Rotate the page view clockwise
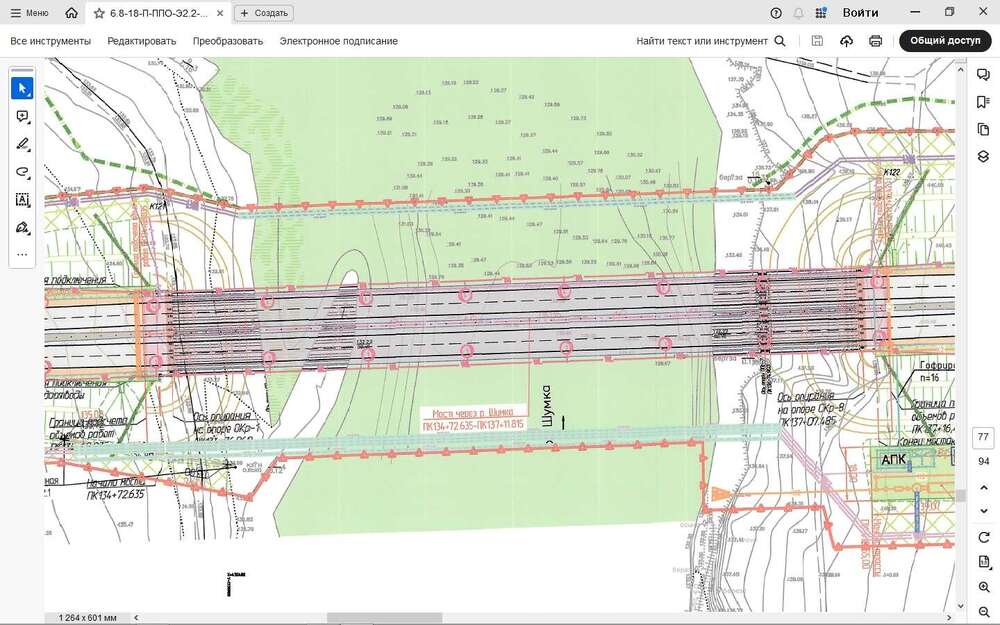Screen dimensions: 1000x625 click(x=983, y=537)
